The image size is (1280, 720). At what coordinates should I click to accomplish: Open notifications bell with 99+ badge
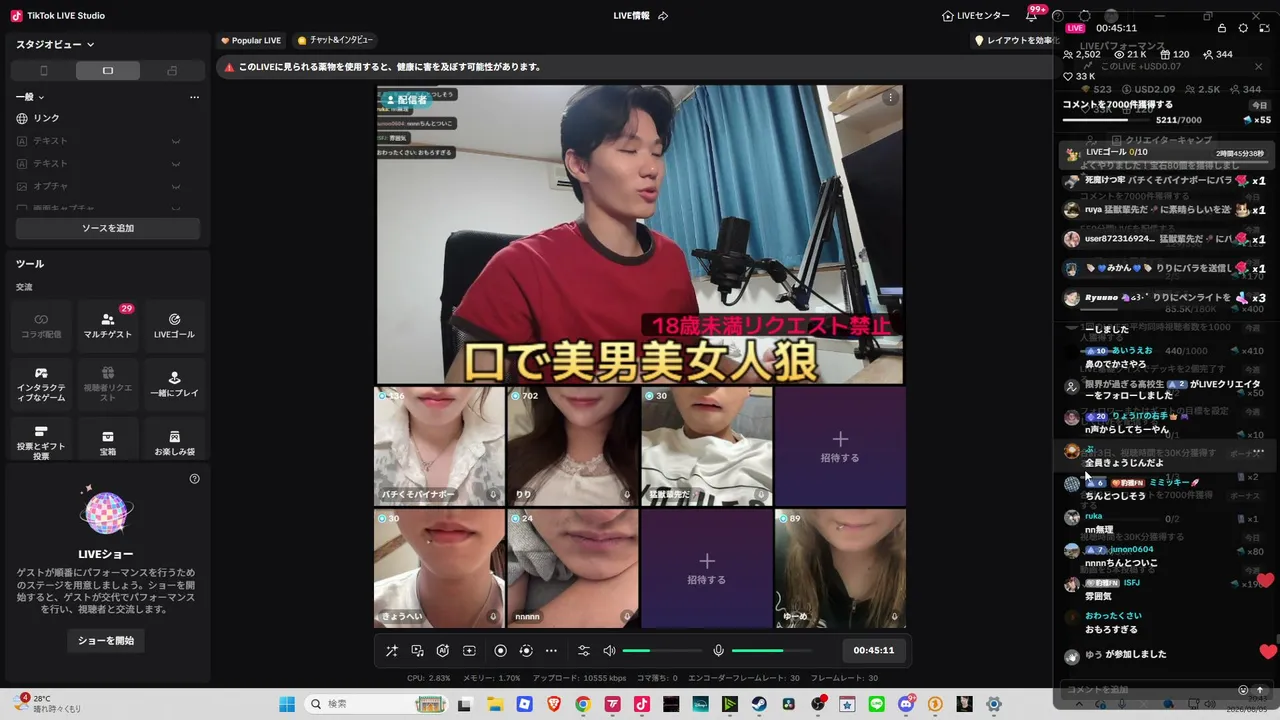pyautogui.click(x=1032, y=15)
